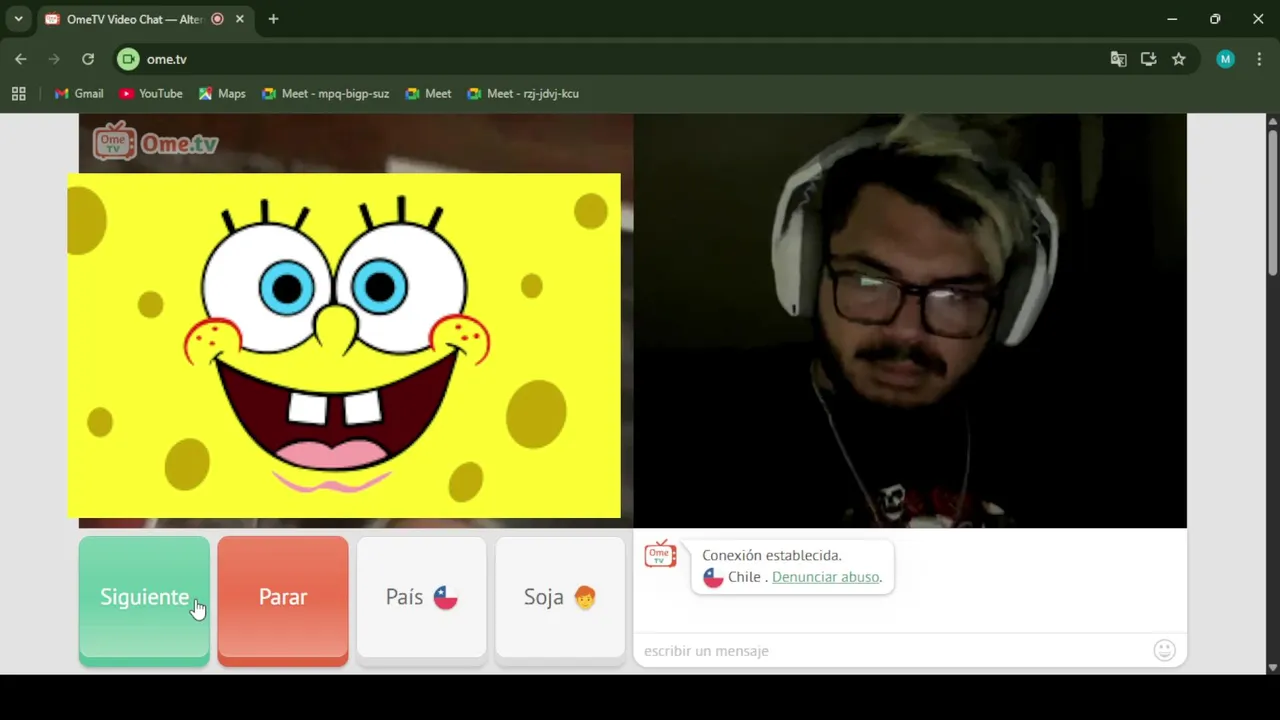
Task: Reload the ome.tv page
Action: [x=88, y=59]
